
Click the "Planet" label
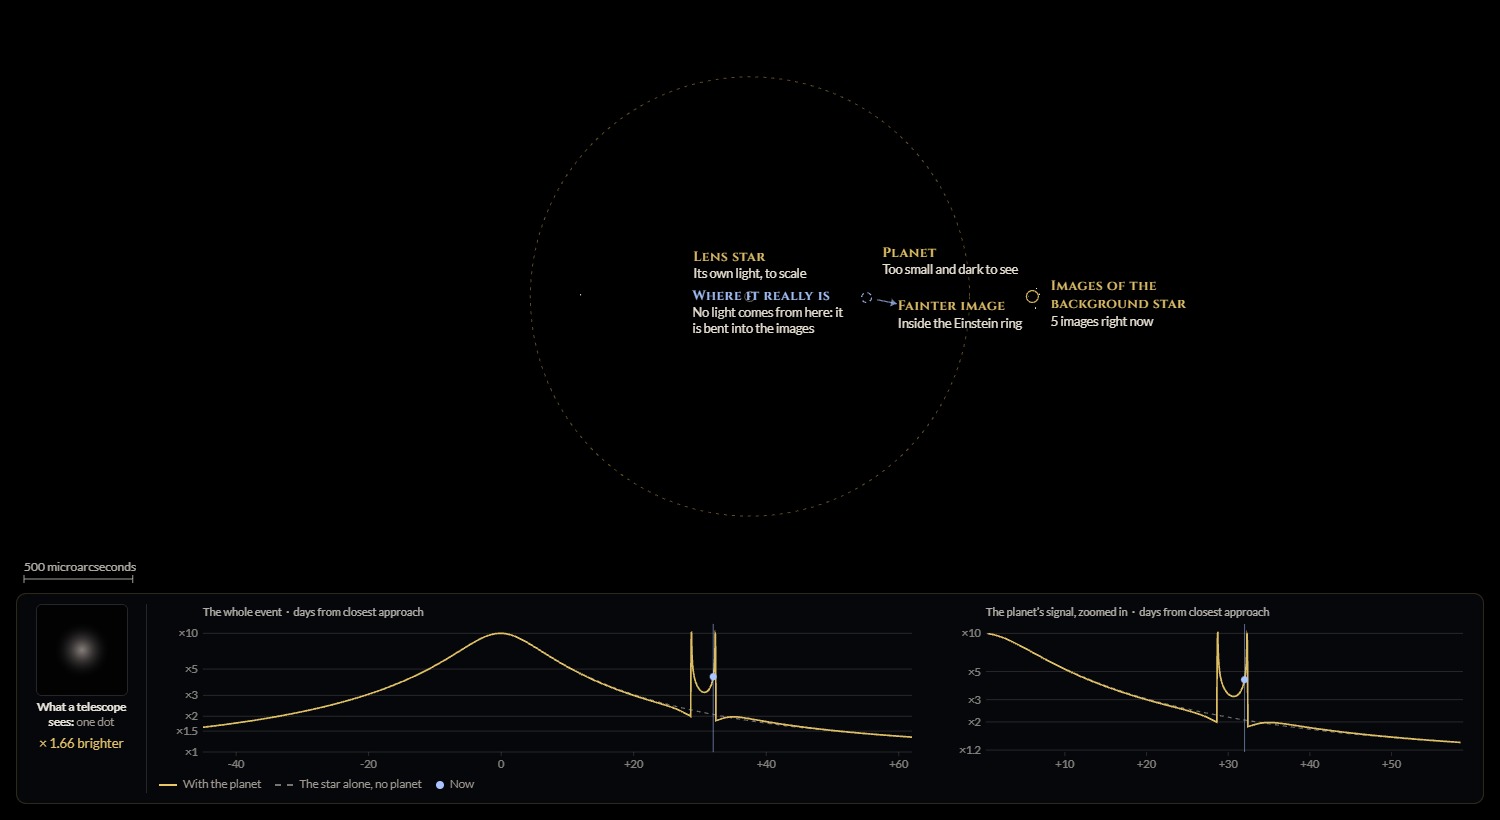coord(909,252)
